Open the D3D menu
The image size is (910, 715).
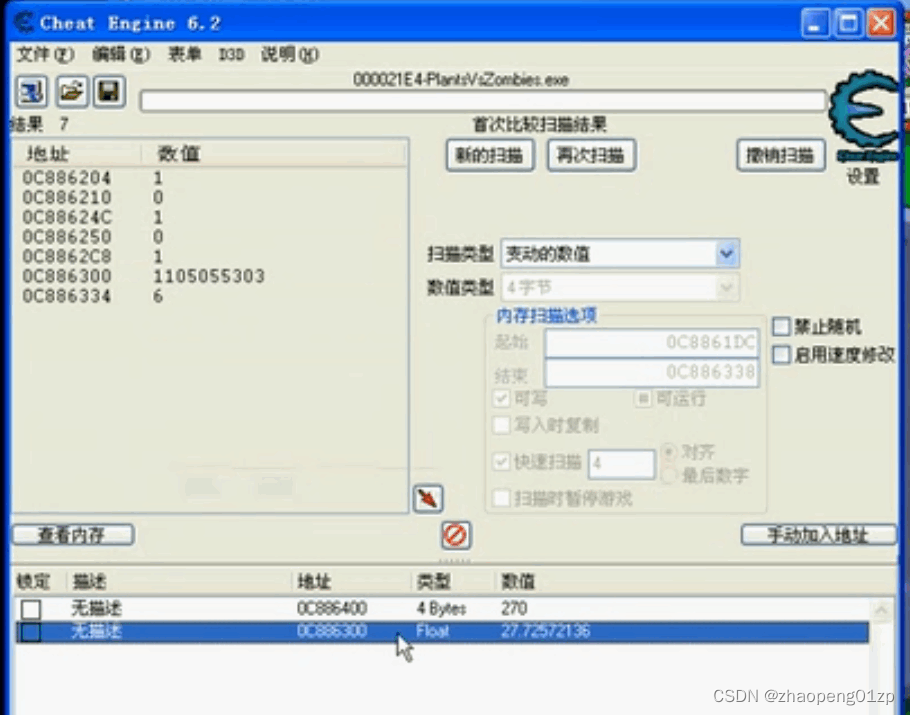230,55
